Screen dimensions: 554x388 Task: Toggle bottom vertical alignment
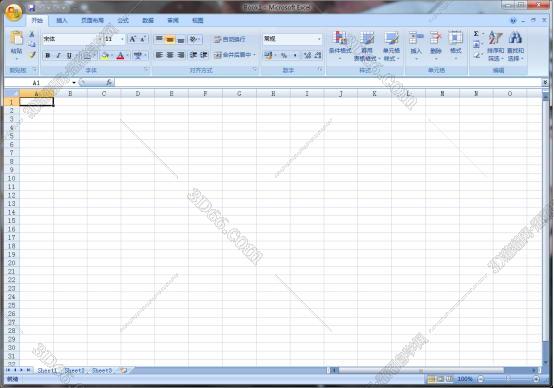click(x=181, y=39)
